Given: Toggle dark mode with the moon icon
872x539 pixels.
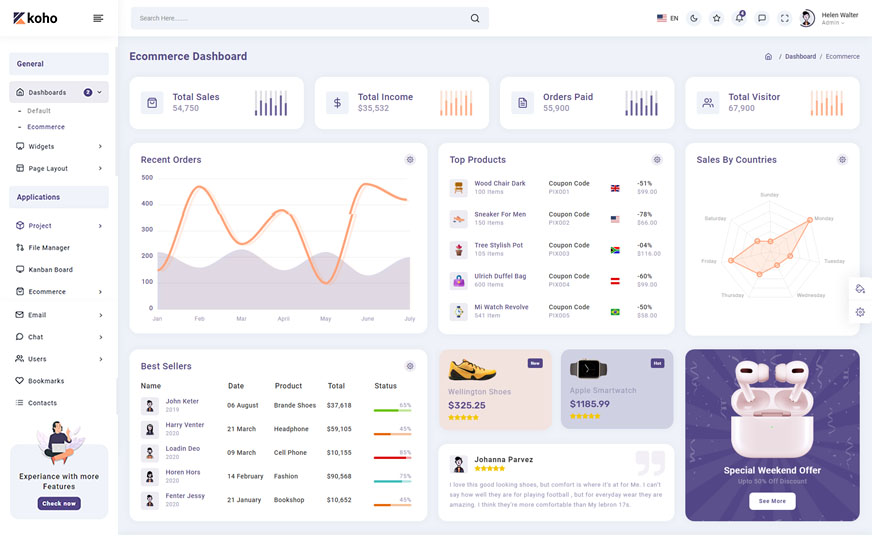Looking at the screenshot, I should click(694, 18).
